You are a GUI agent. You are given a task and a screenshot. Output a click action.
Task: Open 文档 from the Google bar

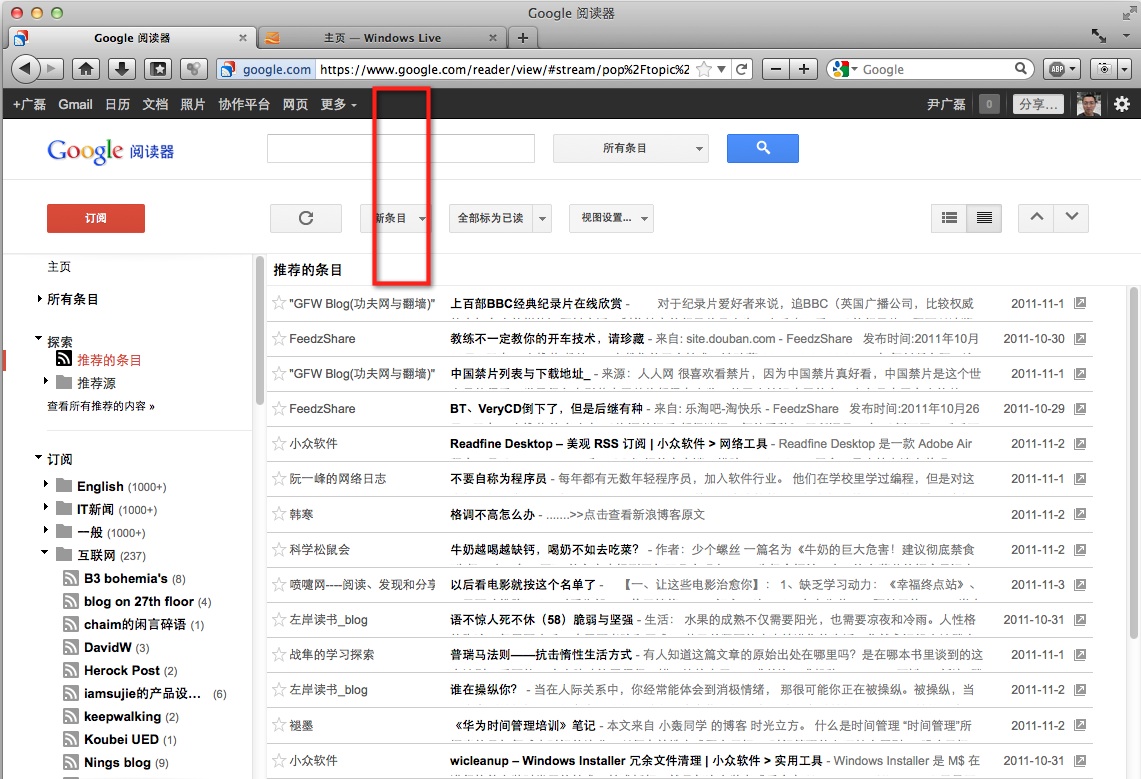pos(155,104)
